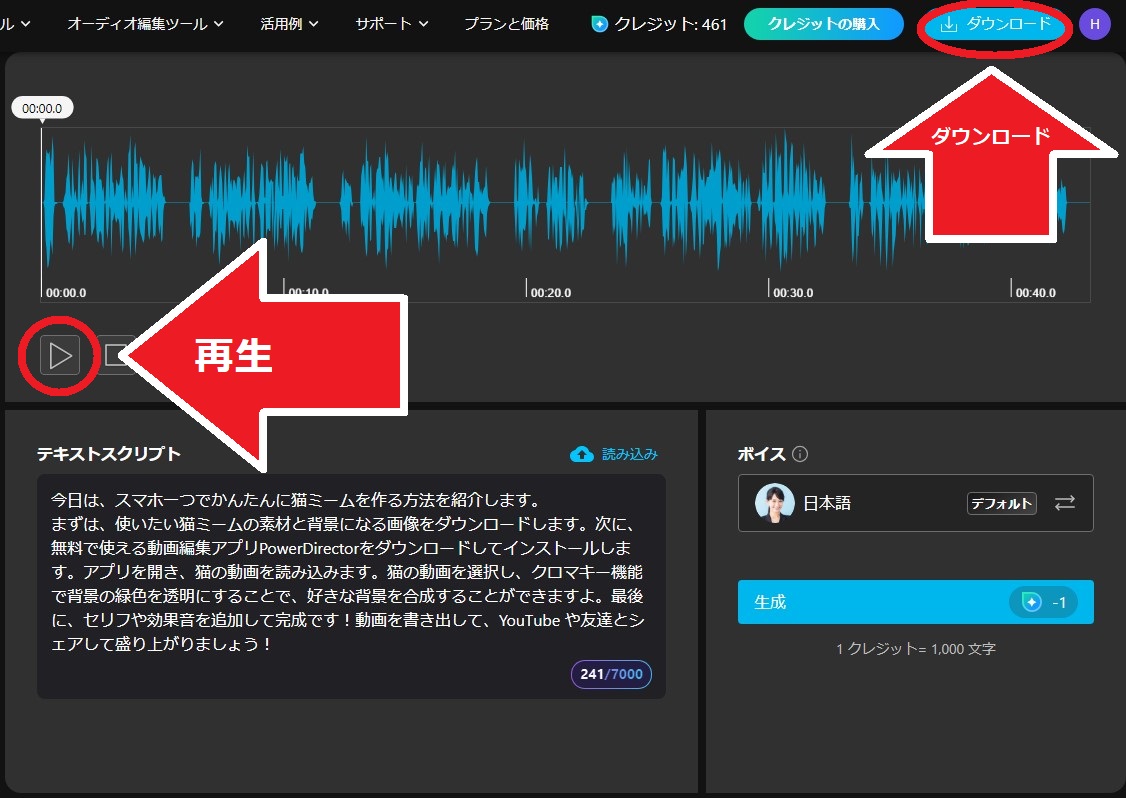Open the 活用例 menu

[x=289, y=24]
